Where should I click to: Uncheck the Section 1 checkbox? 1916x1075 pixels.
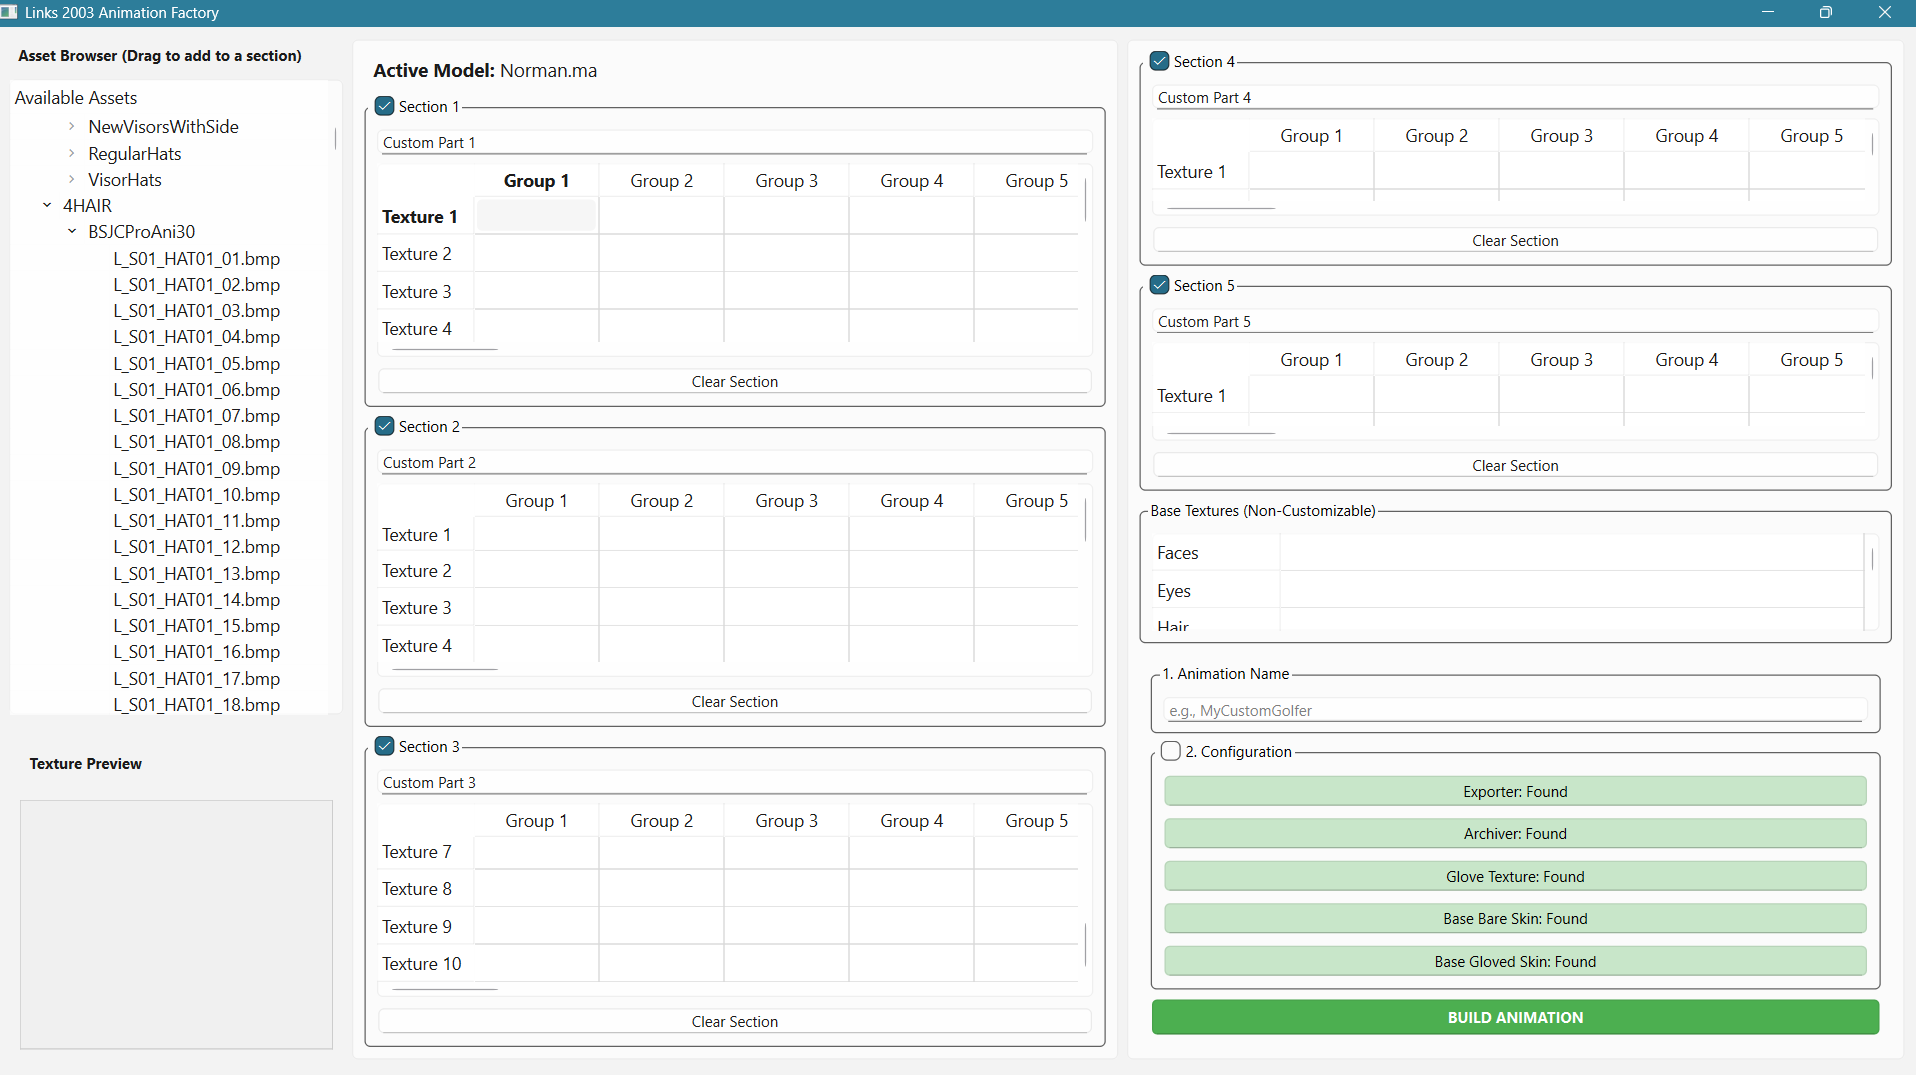(385, 106)
